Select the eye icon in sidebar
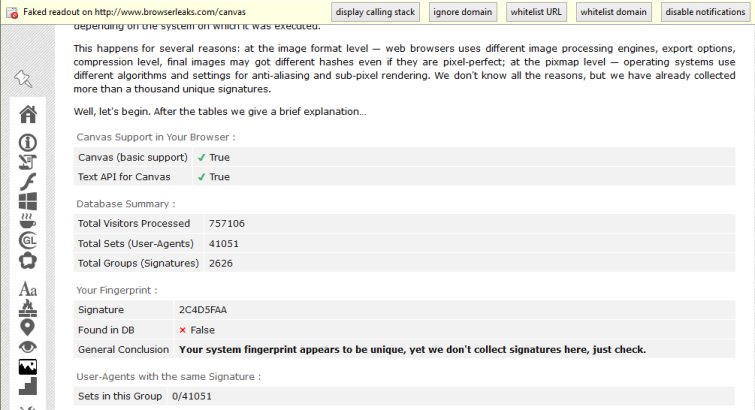755x410 pixels. pyautogui.click(x=28, y=347)
